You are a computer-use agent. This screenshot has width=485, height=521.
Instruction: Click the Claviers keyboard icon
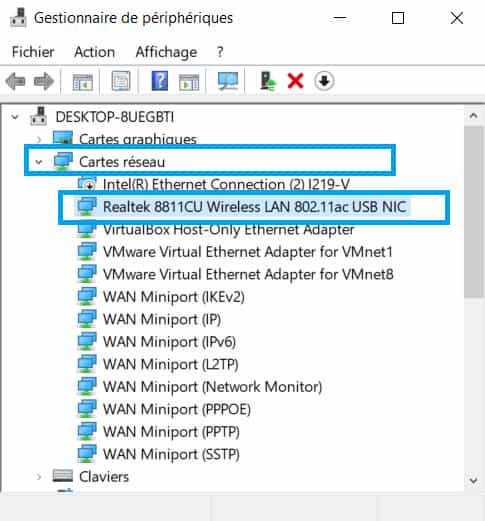(63, 476)
